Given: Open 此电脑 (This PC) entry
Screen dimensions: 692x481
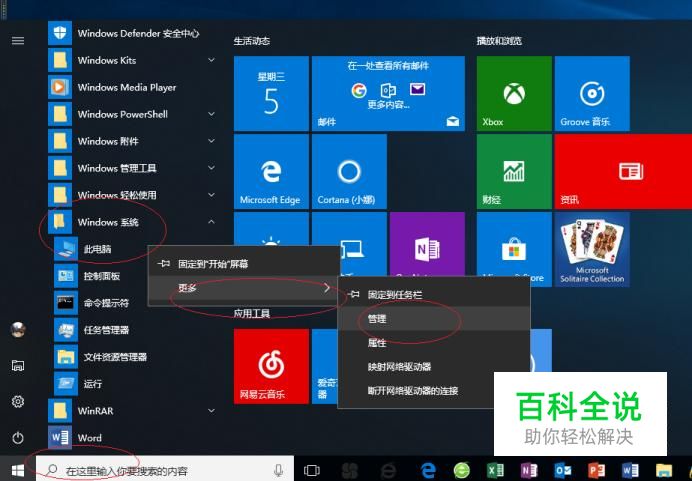Looking at the screenshot, I should point(102,249).
